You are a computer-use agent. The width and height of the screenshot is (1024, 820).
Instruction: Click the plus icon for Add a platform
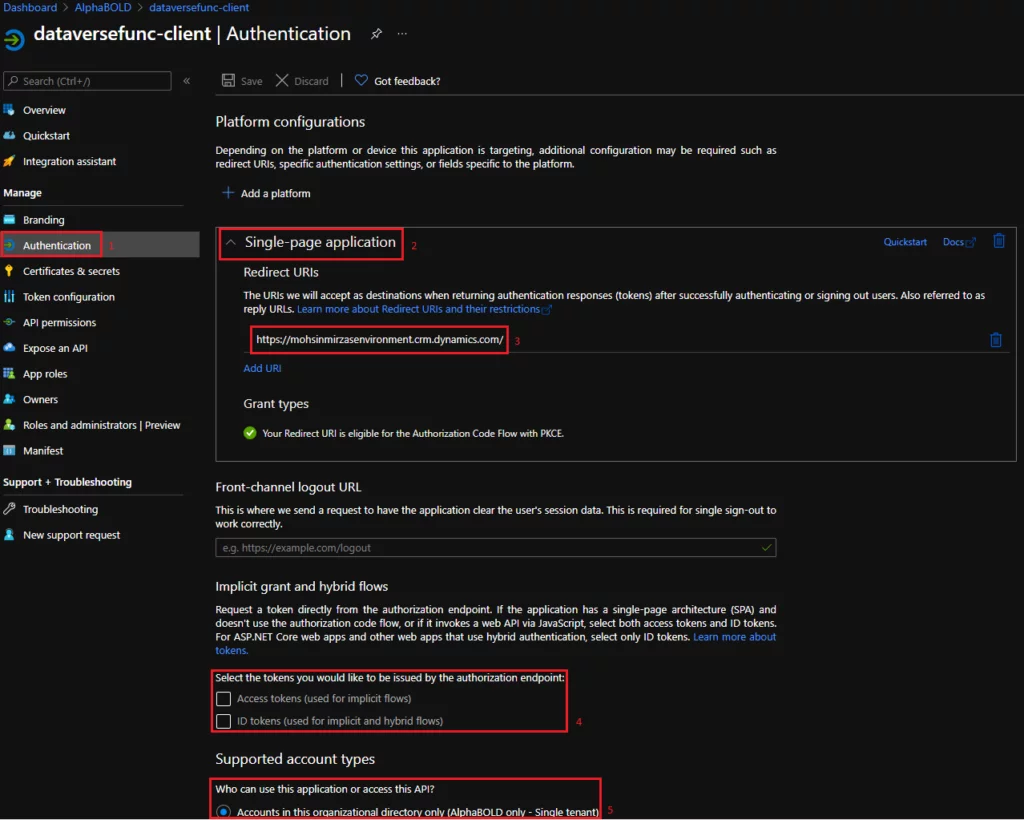[228, 193]
